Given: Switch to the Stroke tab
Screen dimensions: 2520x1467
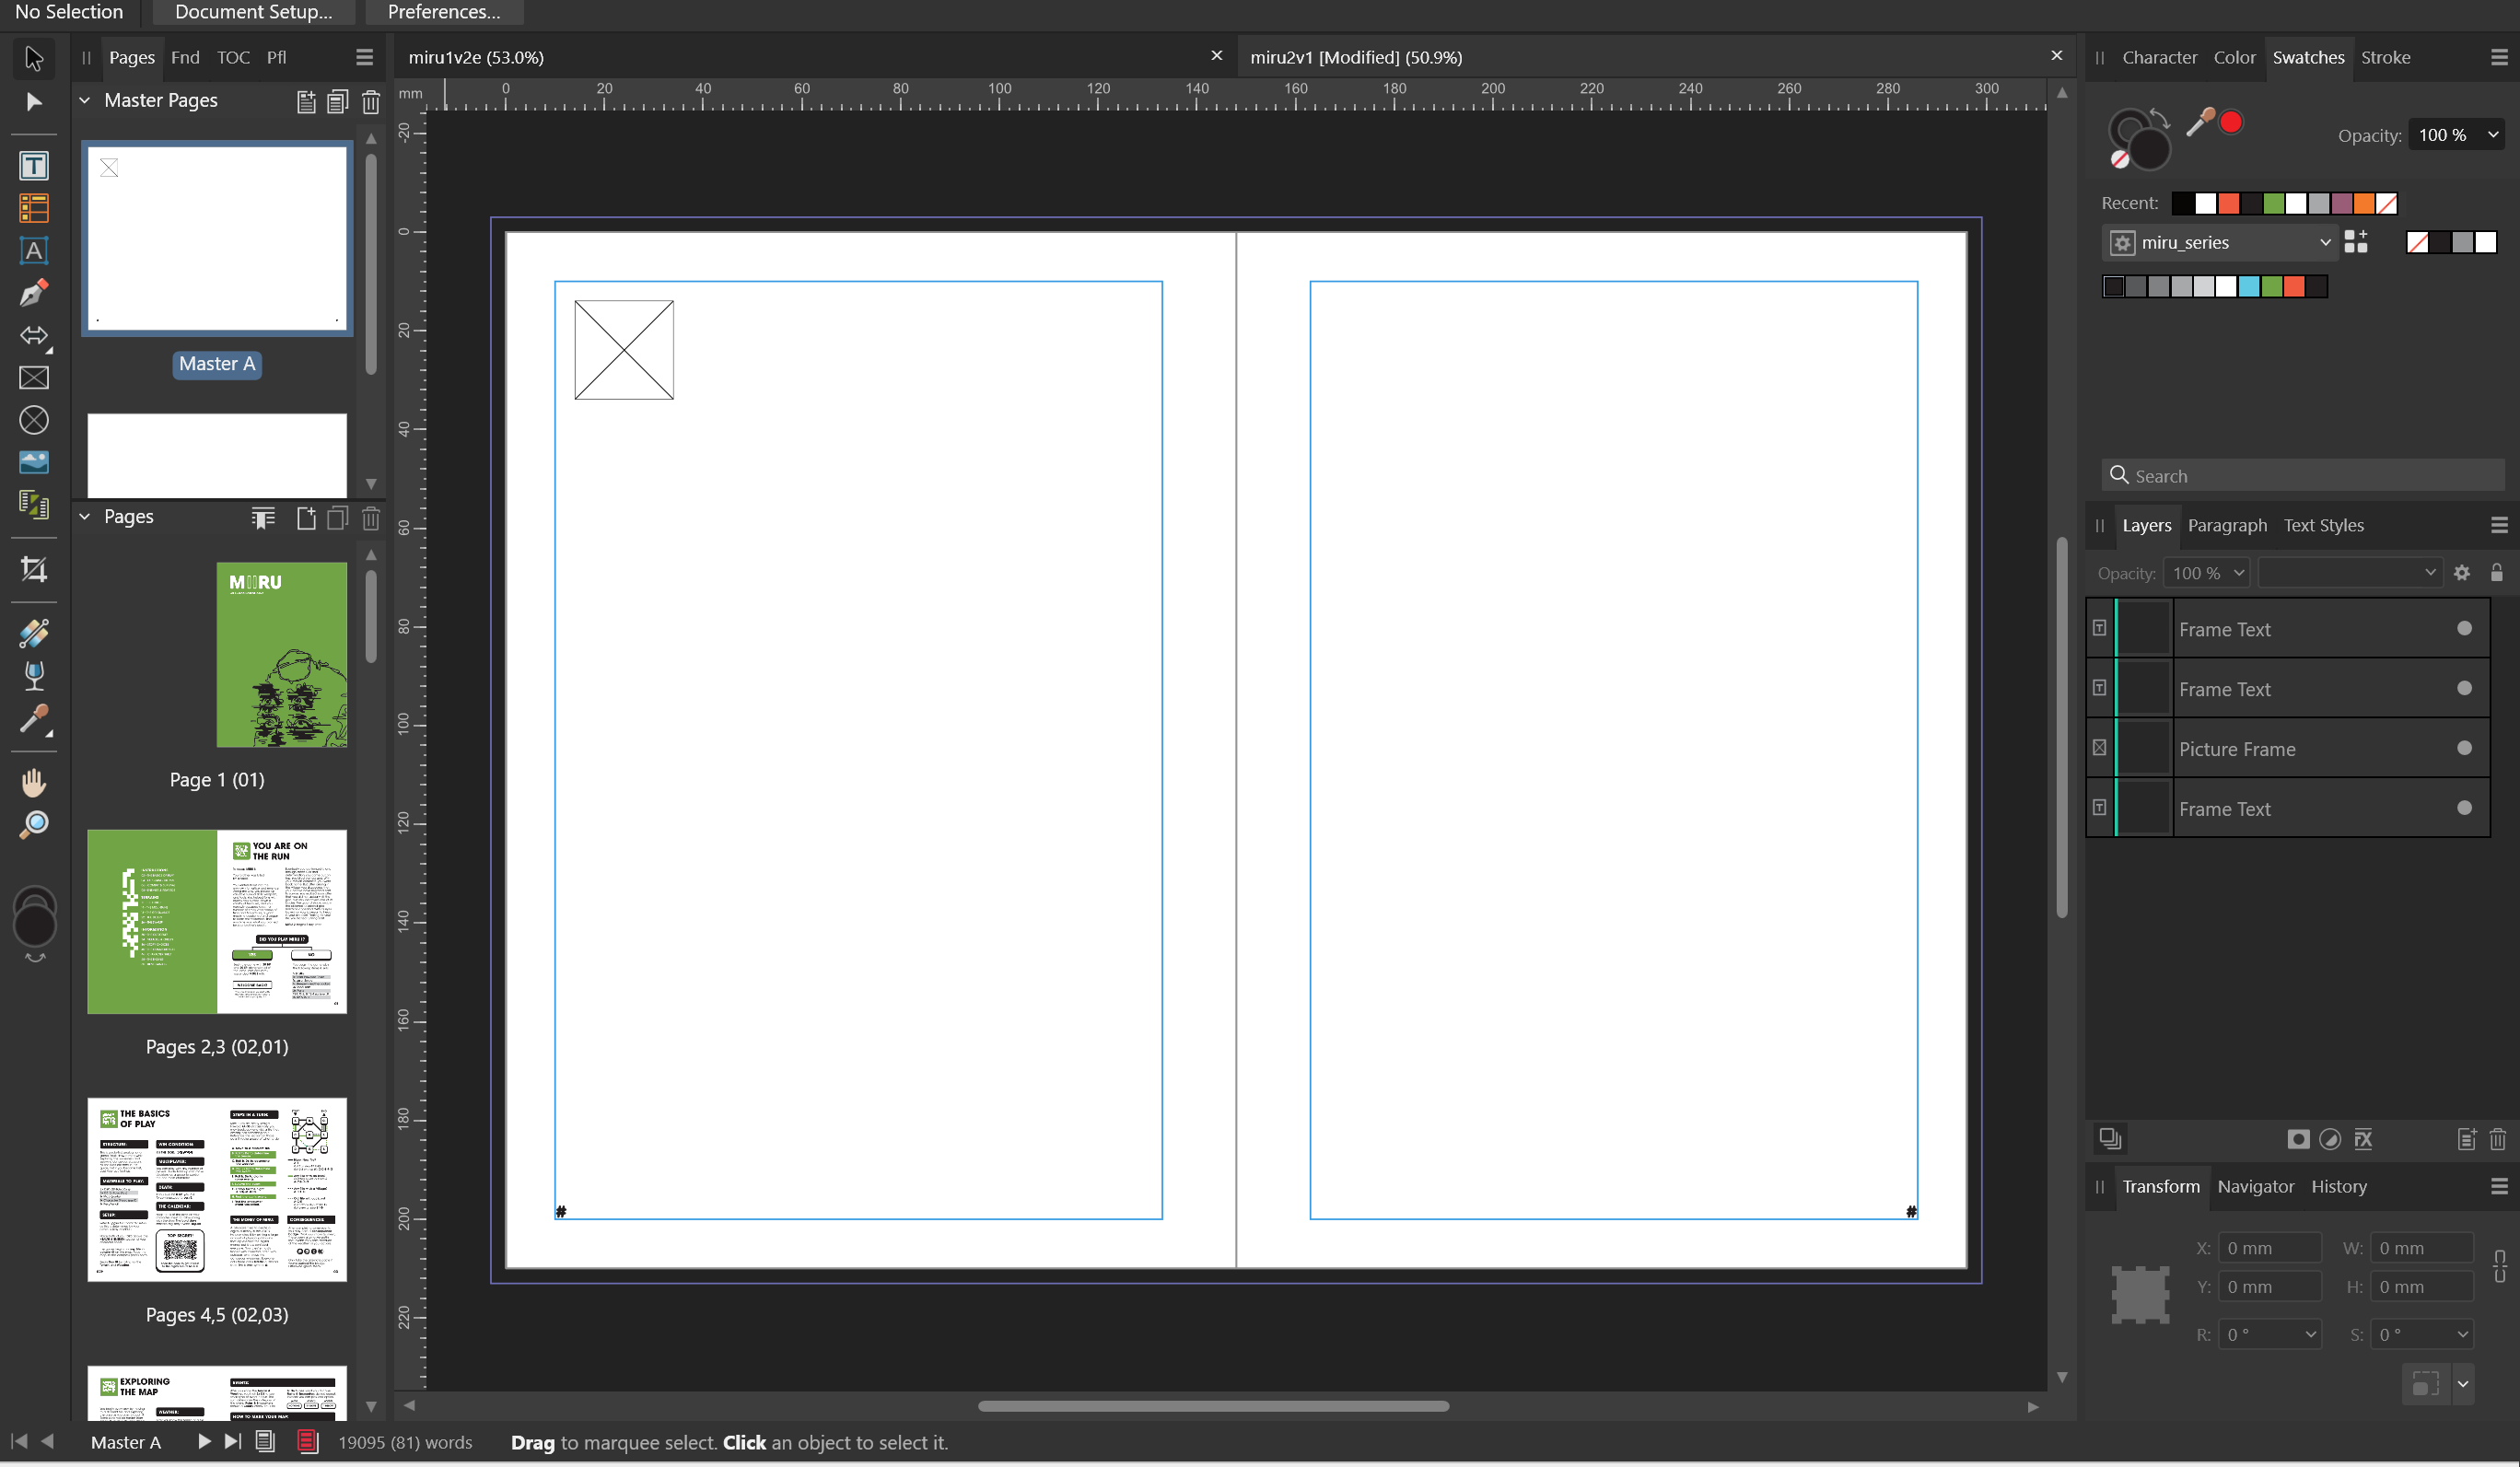Looking at the screenshot, I should point(2385,57).
